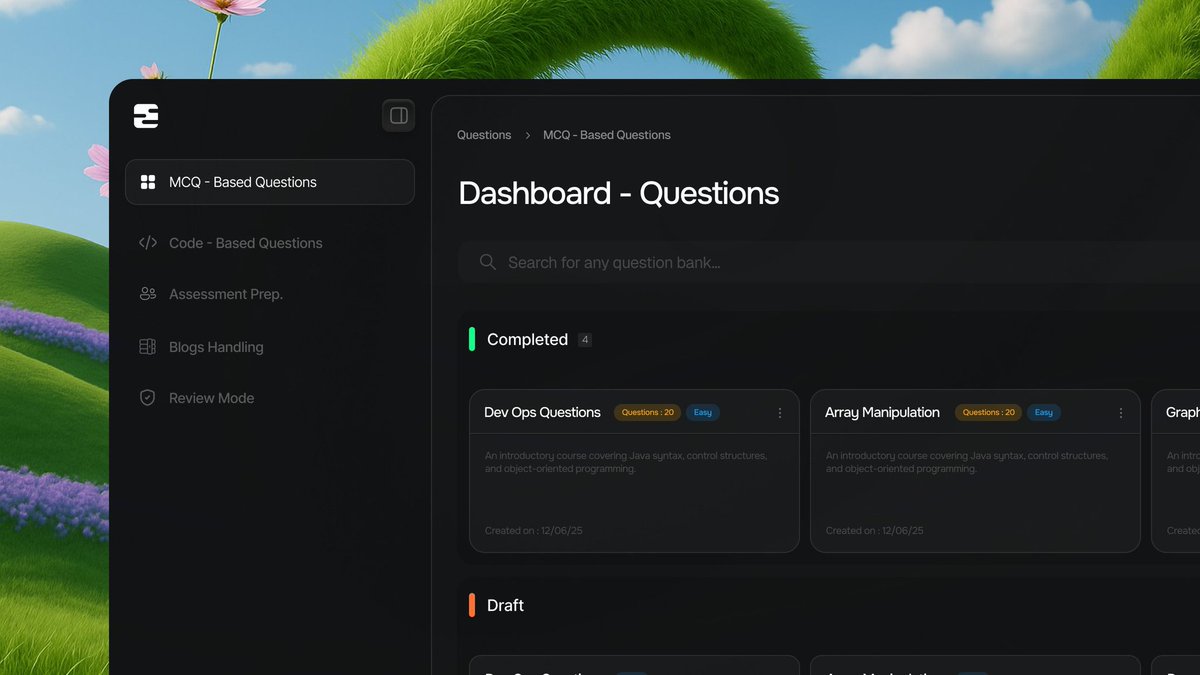Click the Array Manipulation card description text
The width and height of the screenshot is (1200, 675).
pyautogui.click(x=967, y=462)
